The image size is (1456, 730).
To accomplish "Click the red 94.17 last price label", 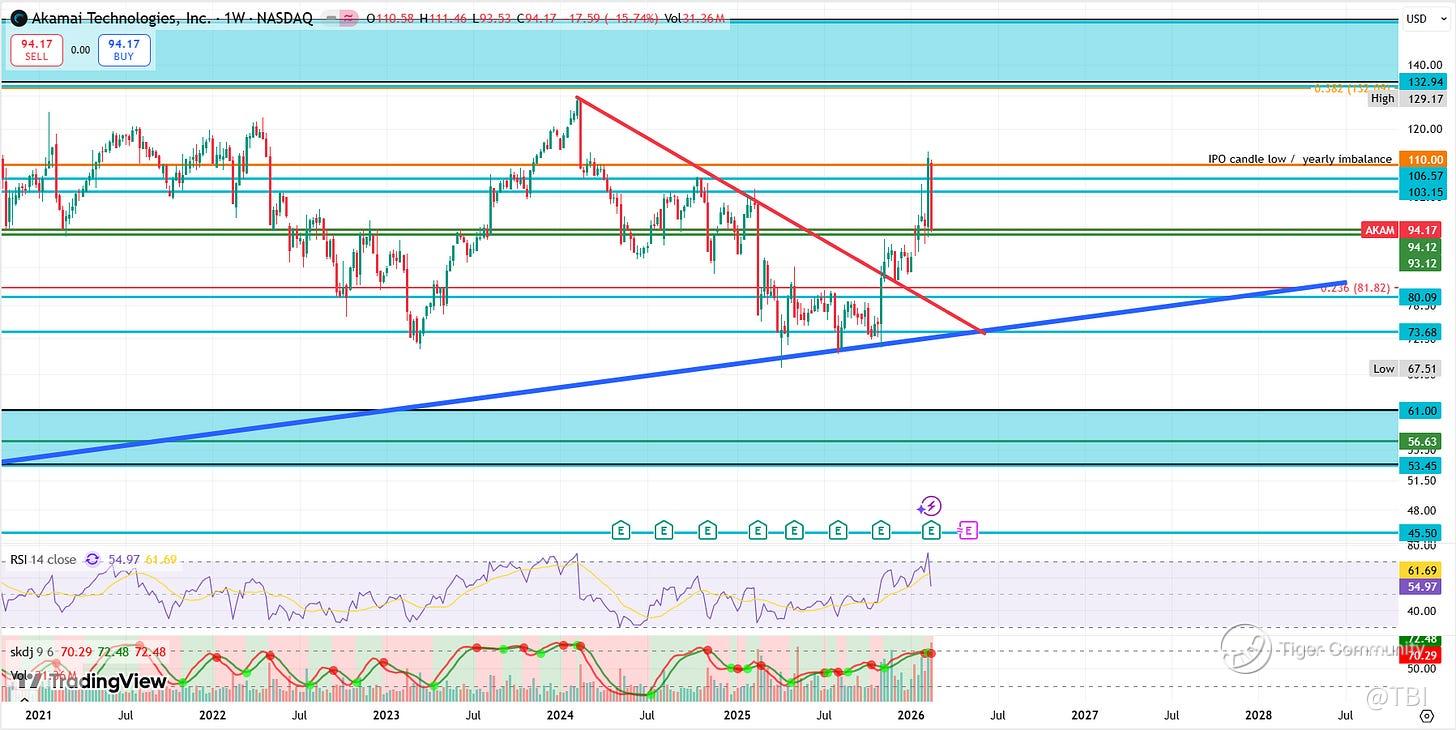I will (1423, 231).
